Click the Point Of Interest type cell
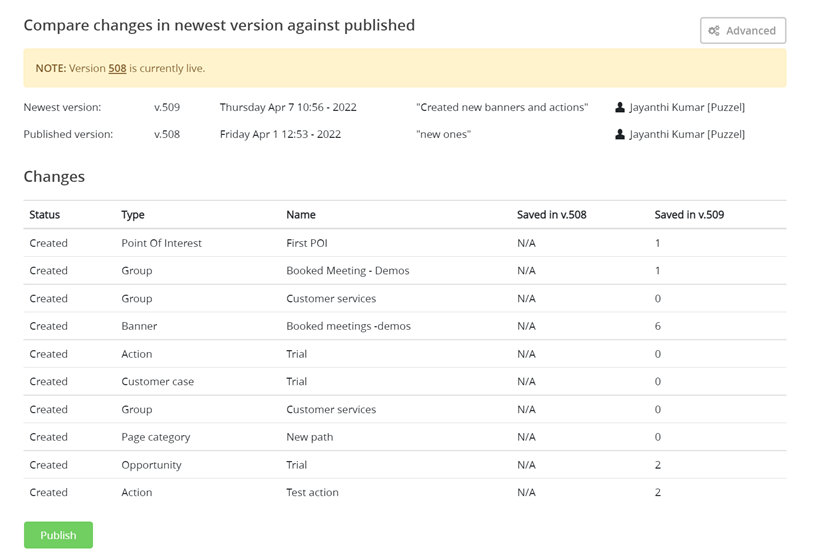This screenshot has width=840, height=558. click(161, 243)
